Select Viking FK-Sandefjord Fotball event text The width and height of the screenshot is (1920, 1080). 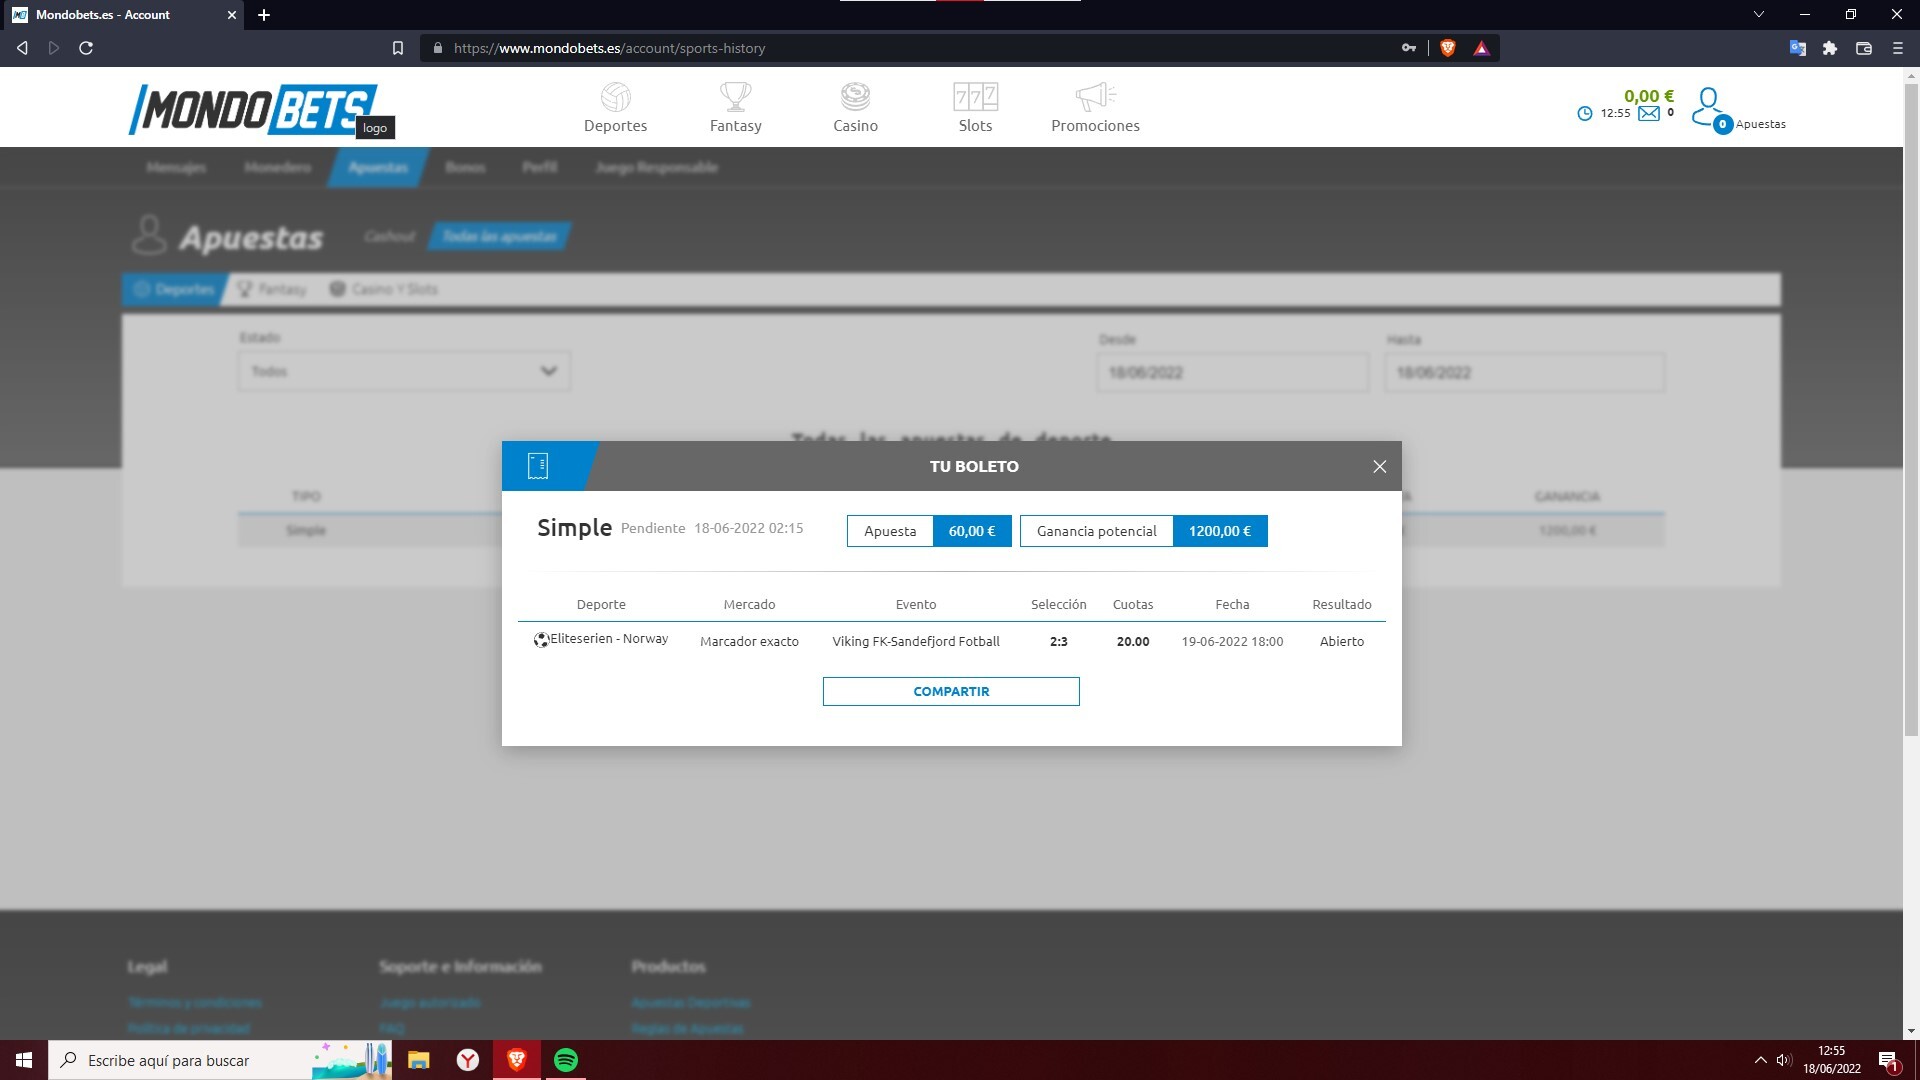[916, 641]
